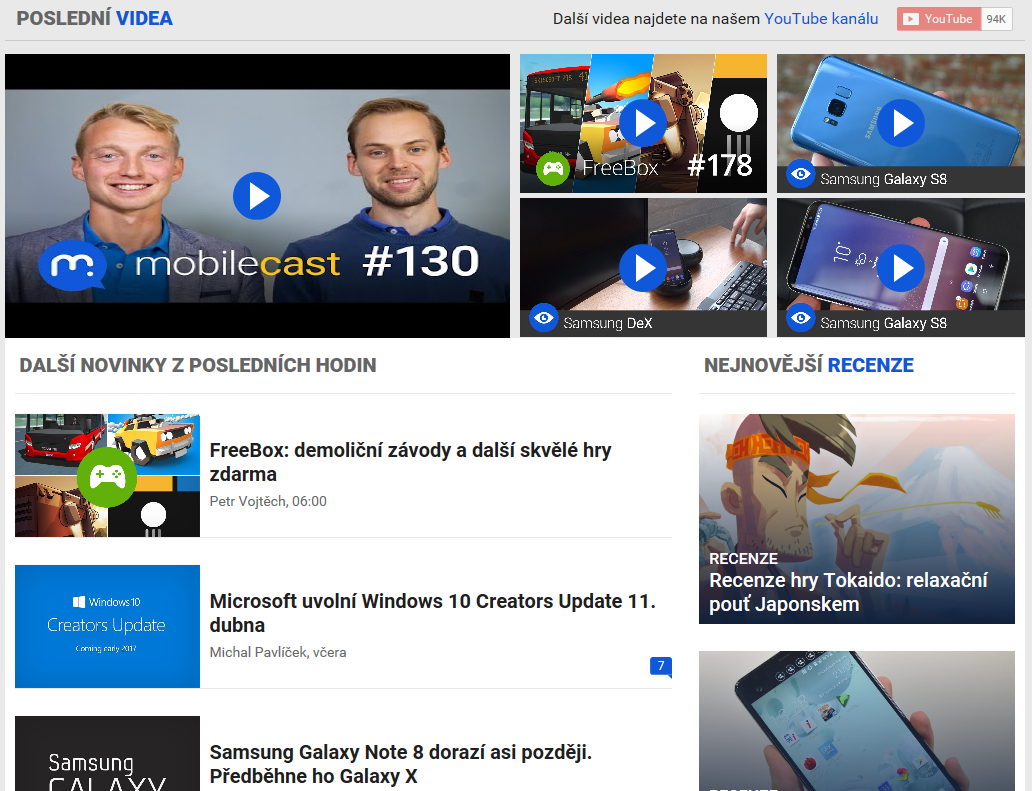Viewport: 1032px width, 791px height.
Task: Open the Tokaido game review card
Action: [x=856, y=519]
